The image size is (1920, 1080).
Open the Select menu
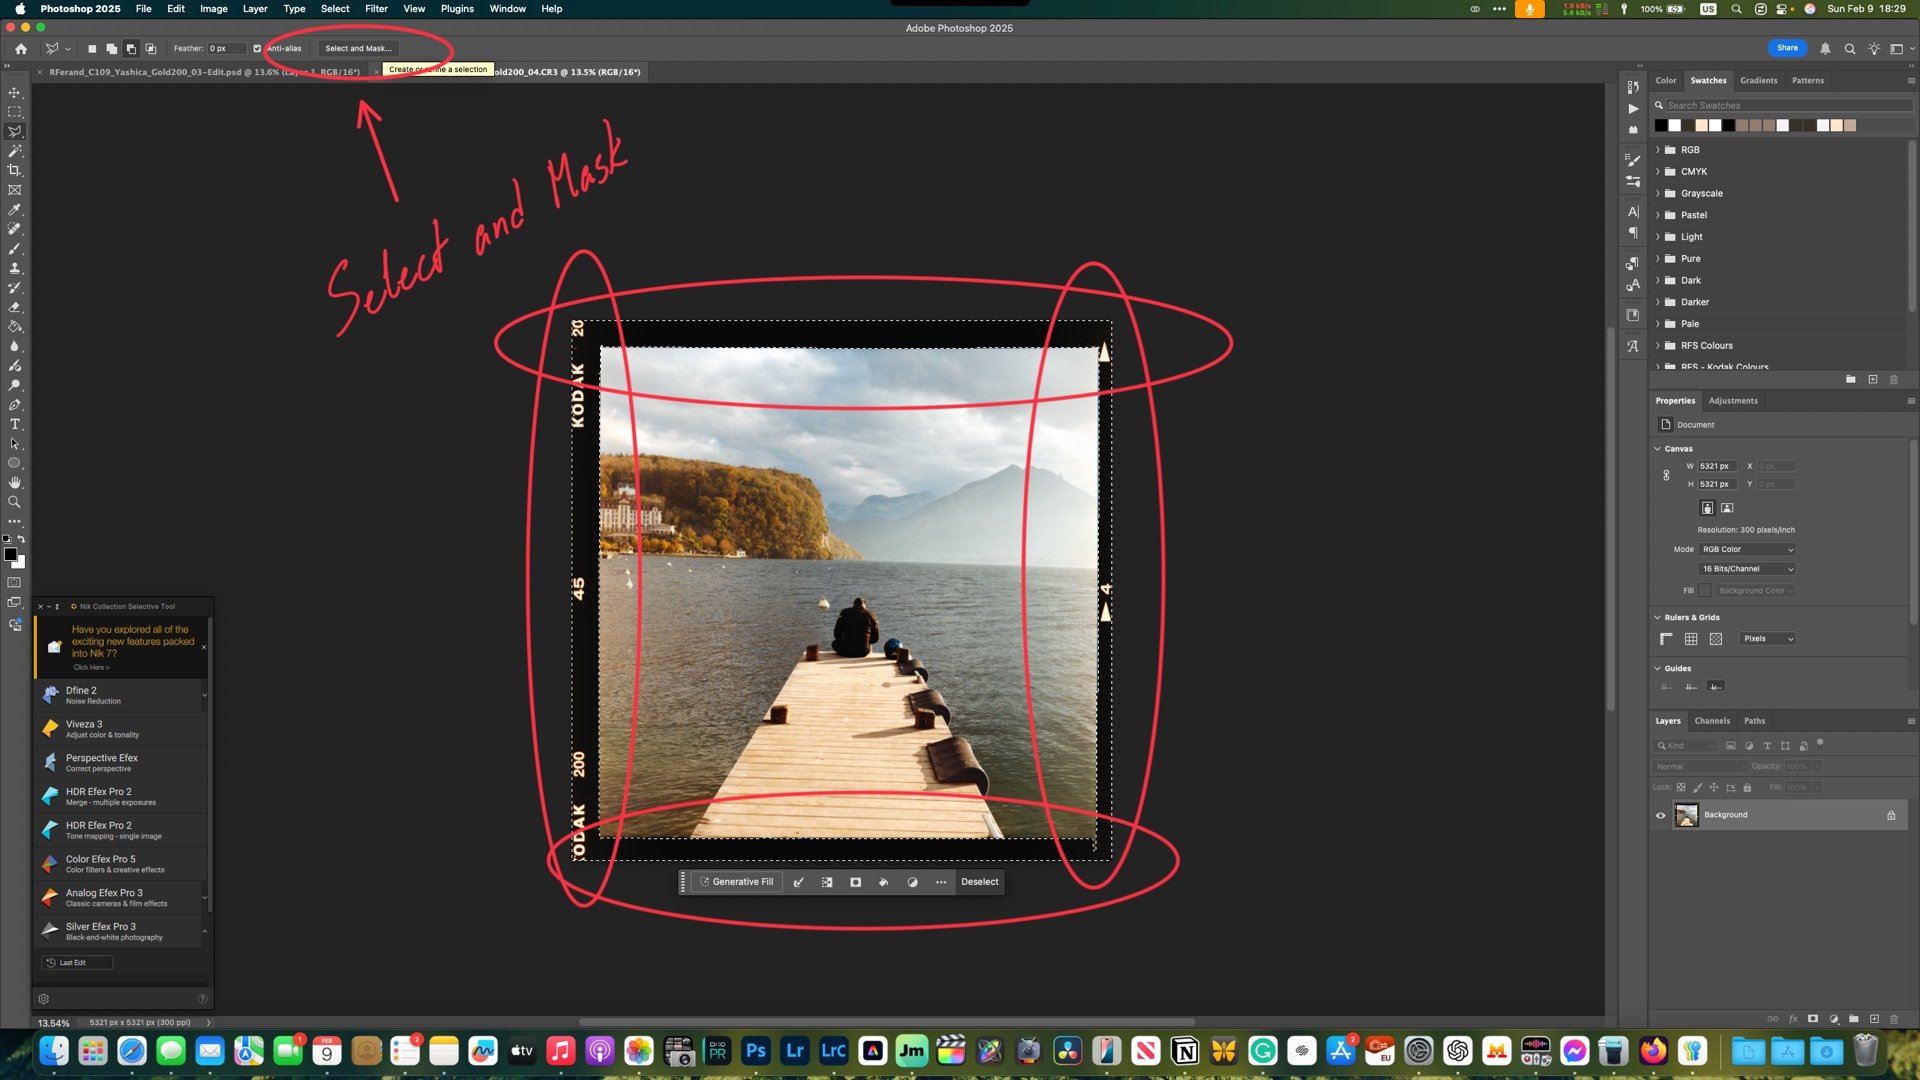pos(335,9)
